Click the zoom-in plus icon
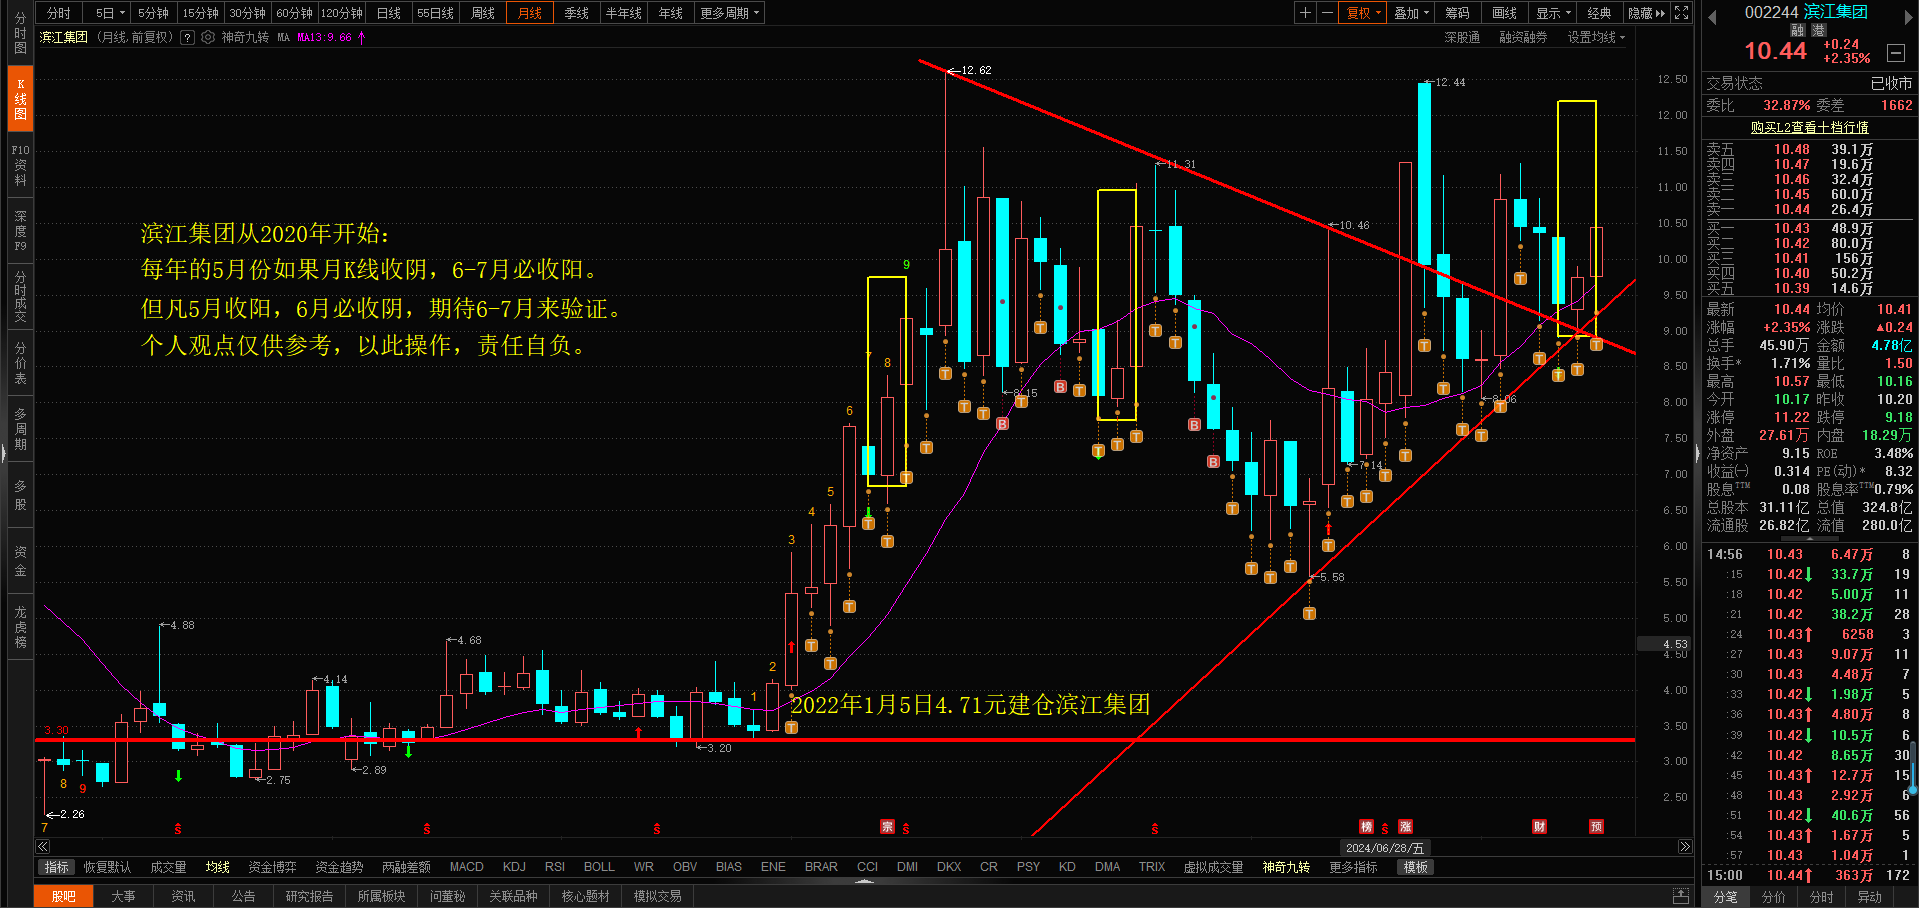The image size is (1919, 908). click(x=1305, y=13)
